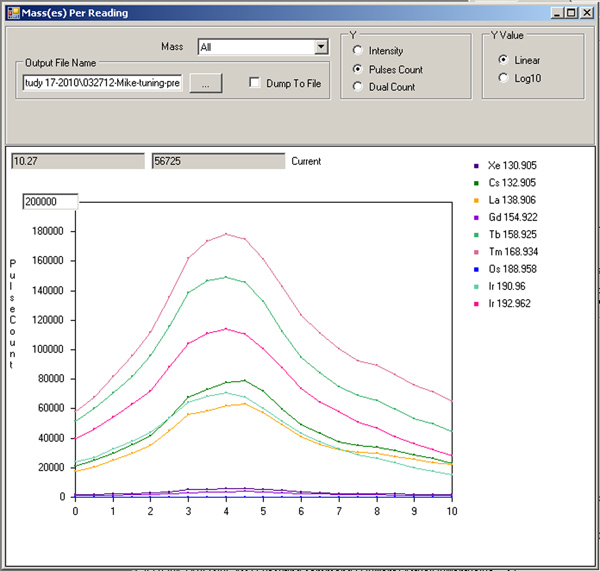Select Linear Y value scale

tap(503, 60)
